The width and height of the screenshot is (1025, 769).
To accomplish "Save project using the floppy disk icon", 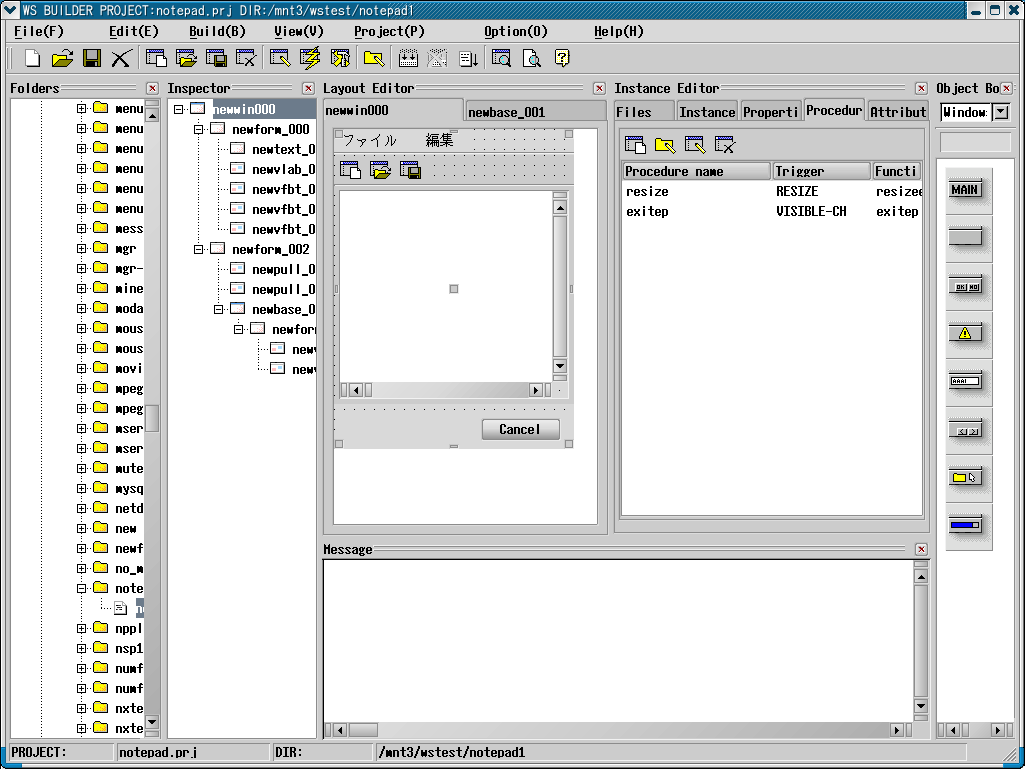I will point(92,58).
